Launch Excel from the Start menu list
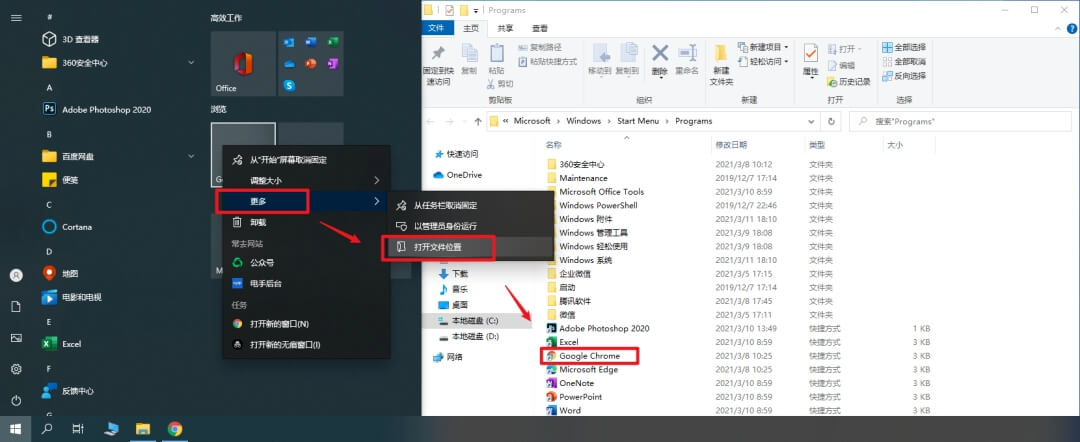This screenshot has height=442, width=1080. 62,344
